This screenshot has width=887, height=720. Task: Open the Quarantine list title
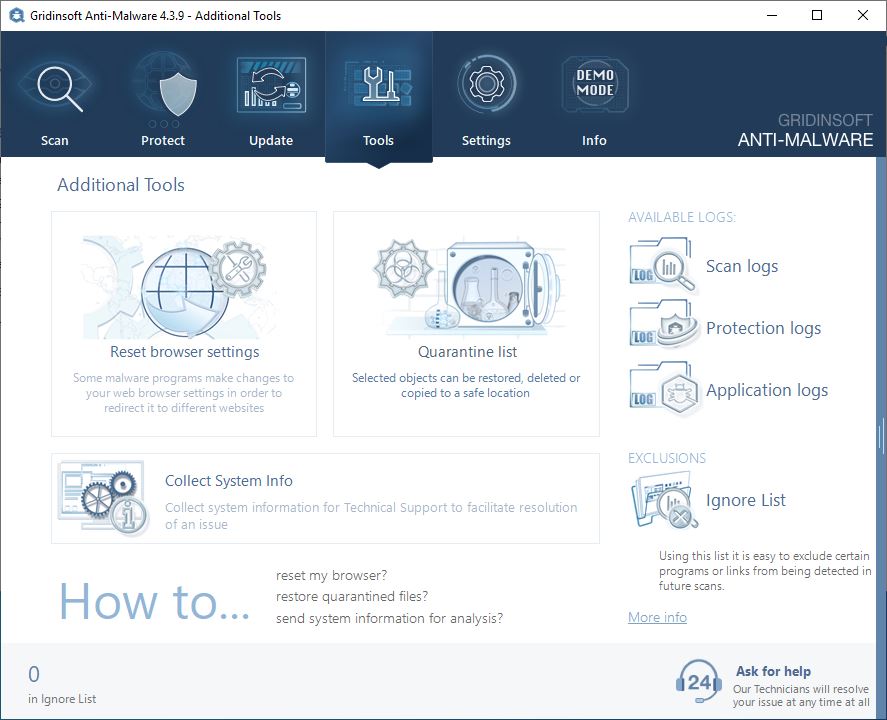click(467, 352)
